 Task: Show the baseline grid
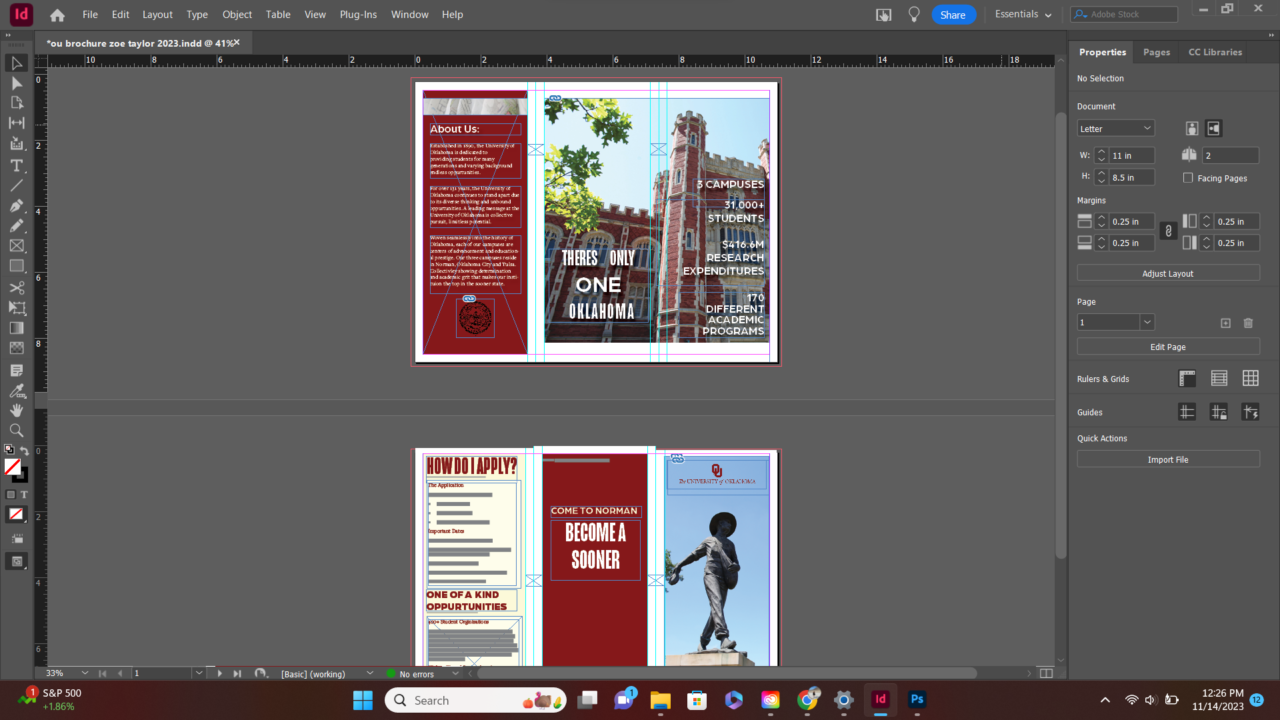1219,378
